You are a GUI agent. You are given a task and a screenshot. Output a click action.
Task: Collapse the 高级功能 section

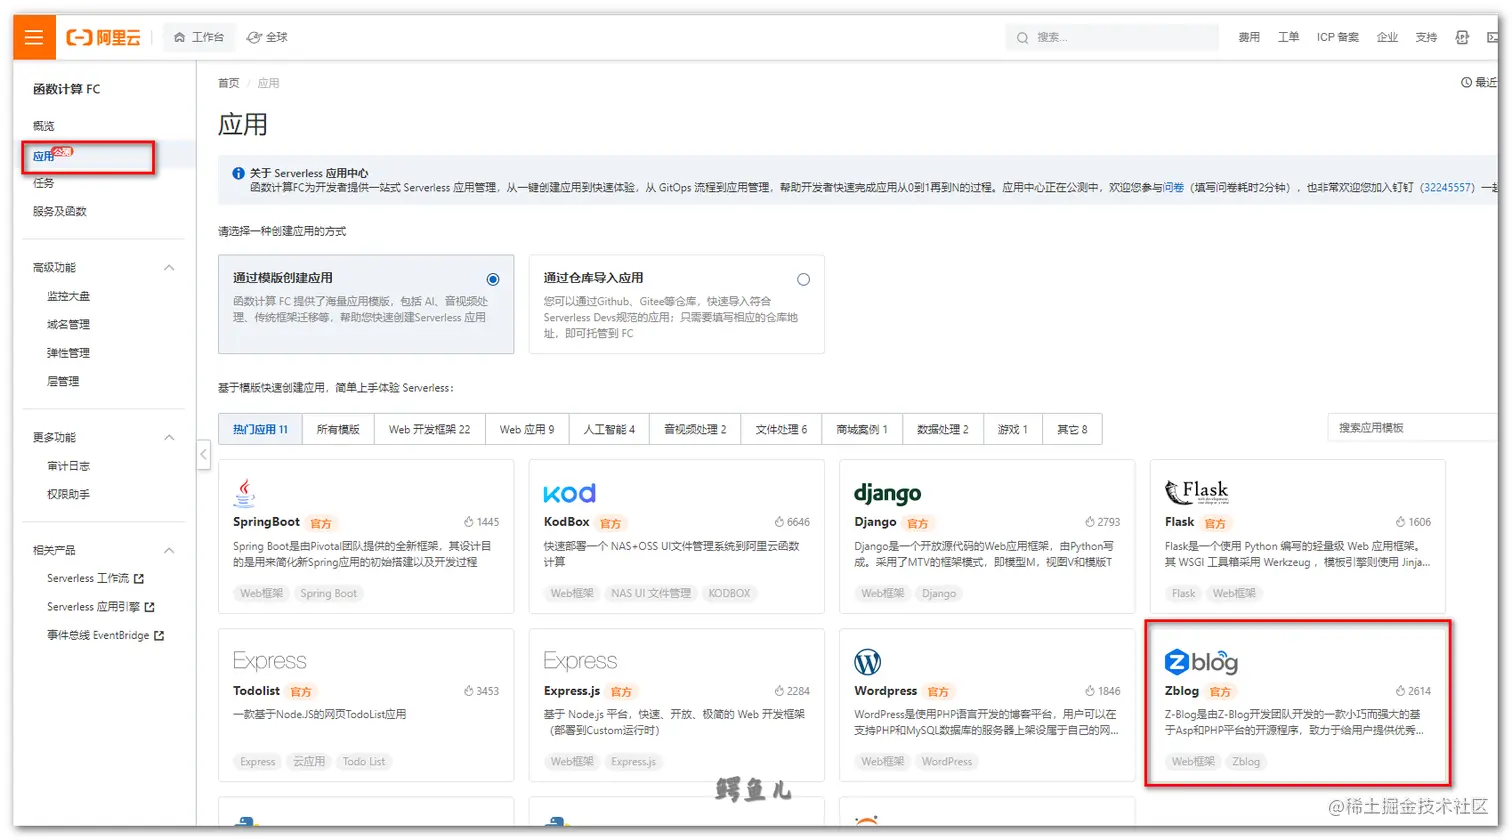pos(169,267)
